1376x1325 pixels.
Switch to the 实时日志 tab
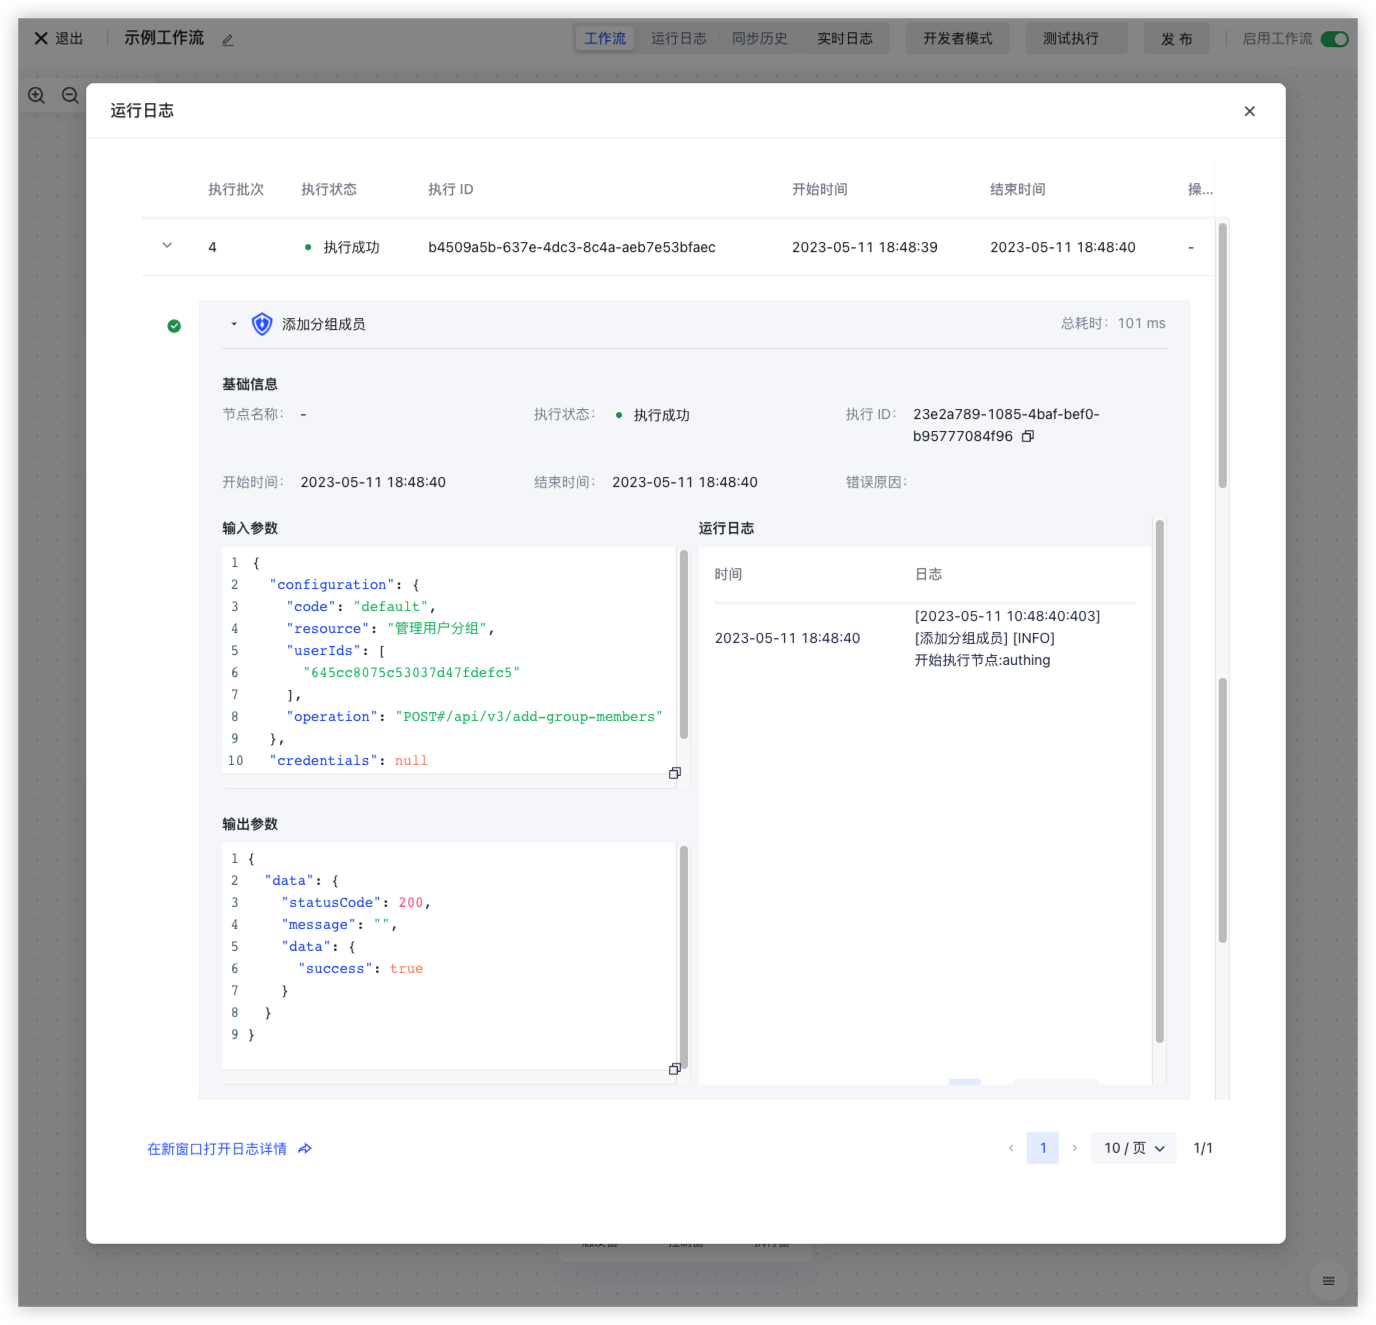(x=845, y=39)
